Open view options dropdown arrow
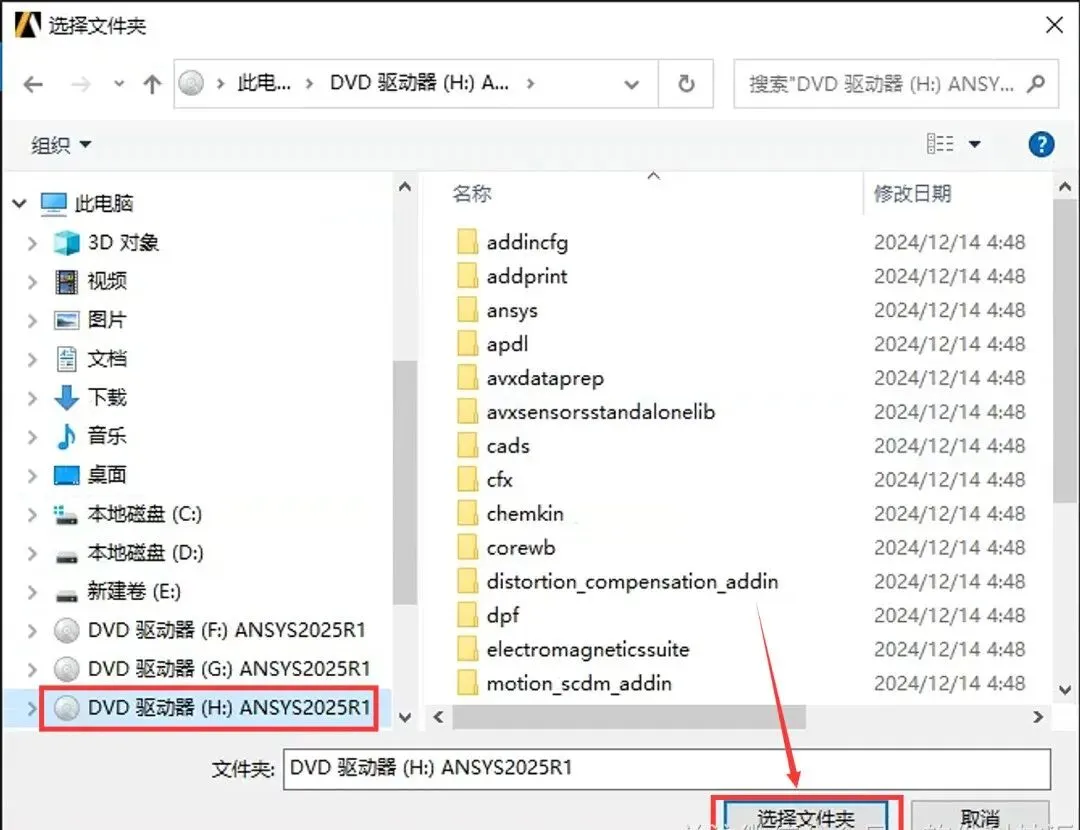This screenshot has height=830, width=1080. tap(975, 144)
